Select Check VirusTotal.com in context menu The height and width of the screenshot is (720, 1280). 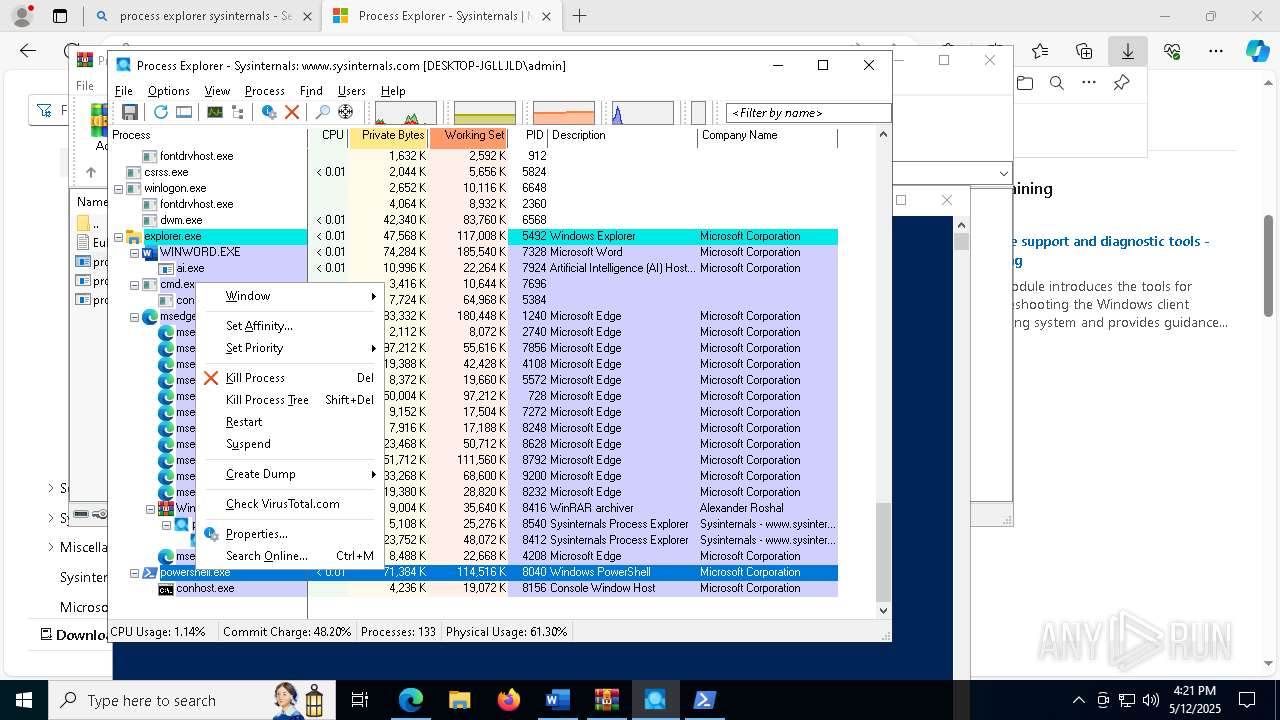(290, 504)
